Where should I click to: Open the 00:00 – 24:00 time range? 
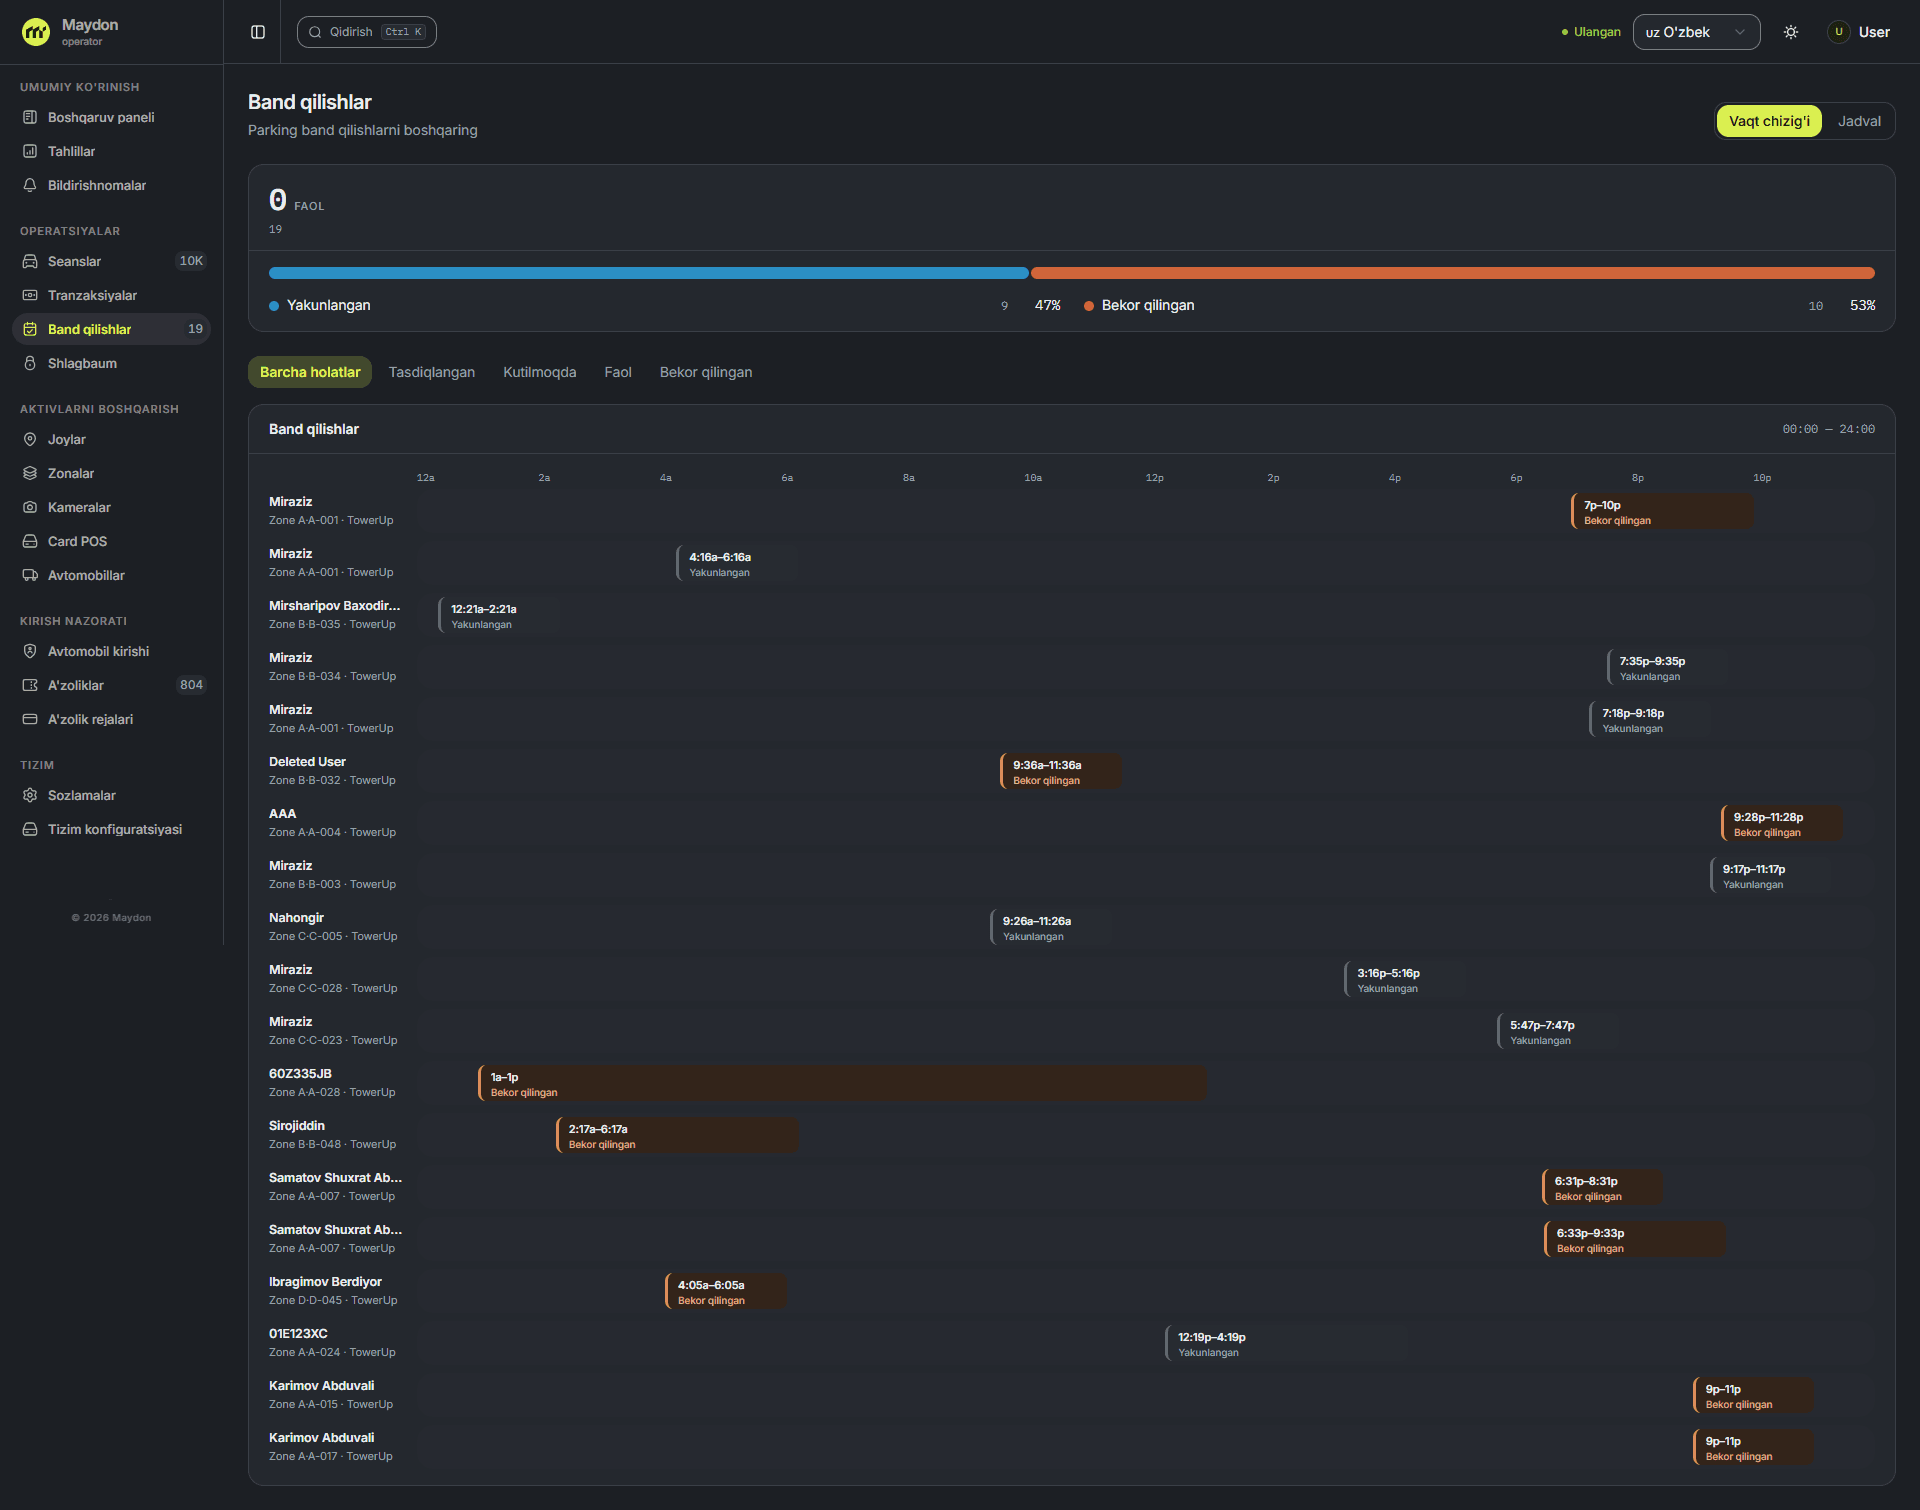(x=1828, y=429)
